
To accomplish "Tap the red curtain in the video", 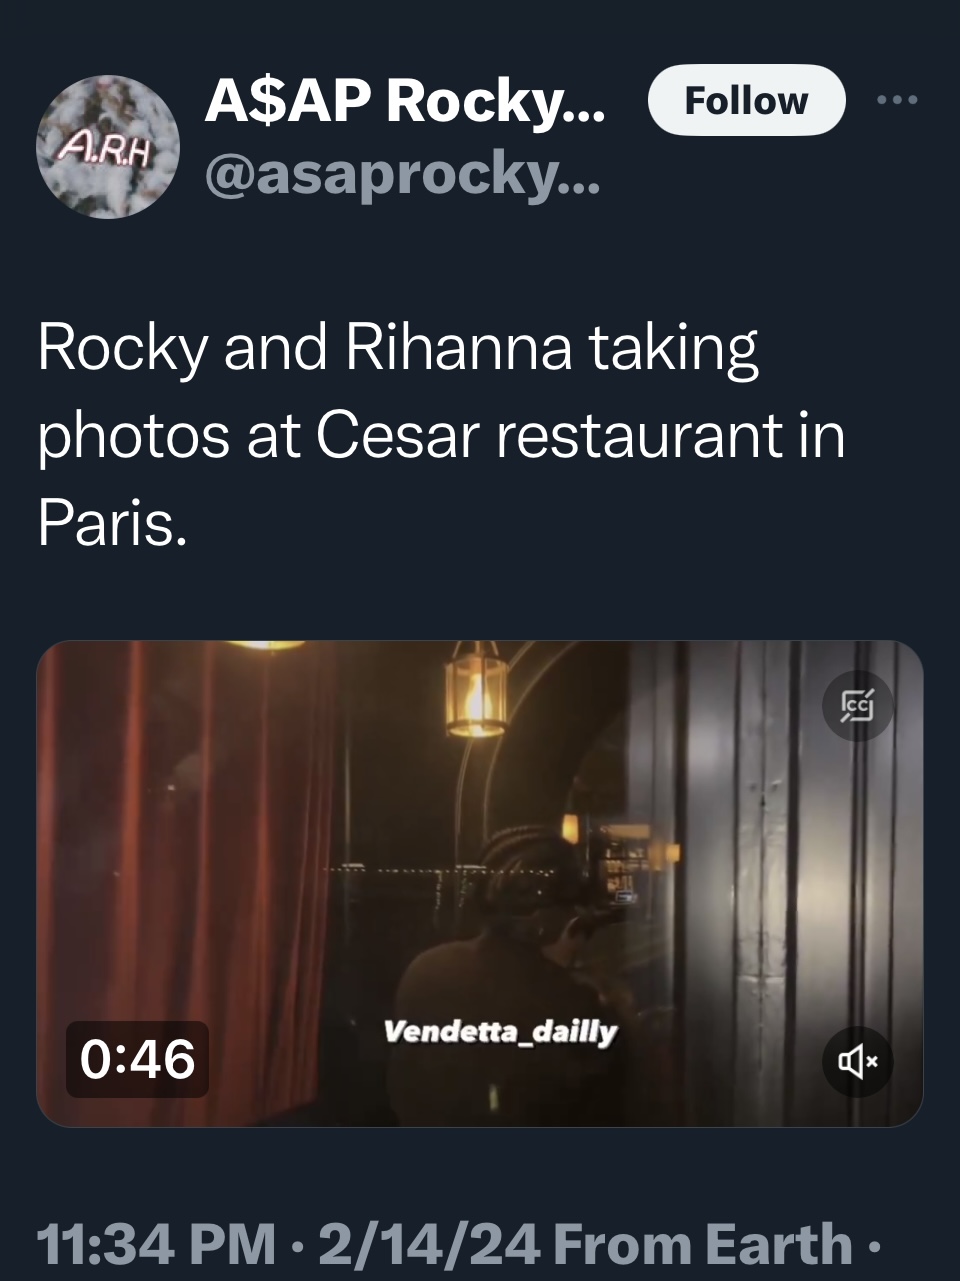I will tap(185, 860).
